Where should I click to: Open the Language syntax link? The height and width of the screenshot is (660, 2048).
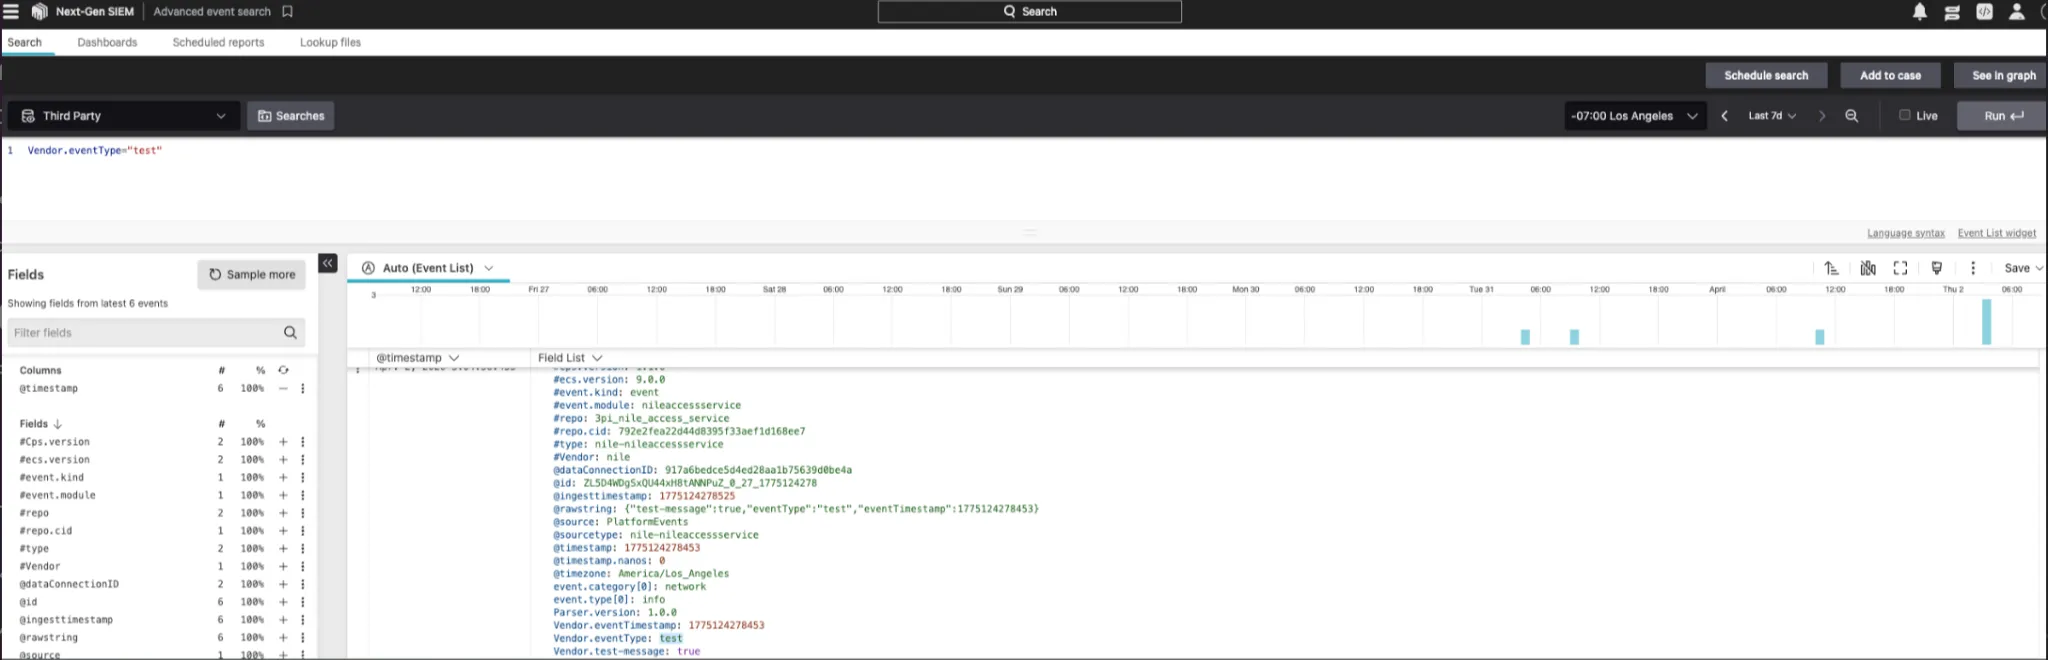click(1905, 233)
